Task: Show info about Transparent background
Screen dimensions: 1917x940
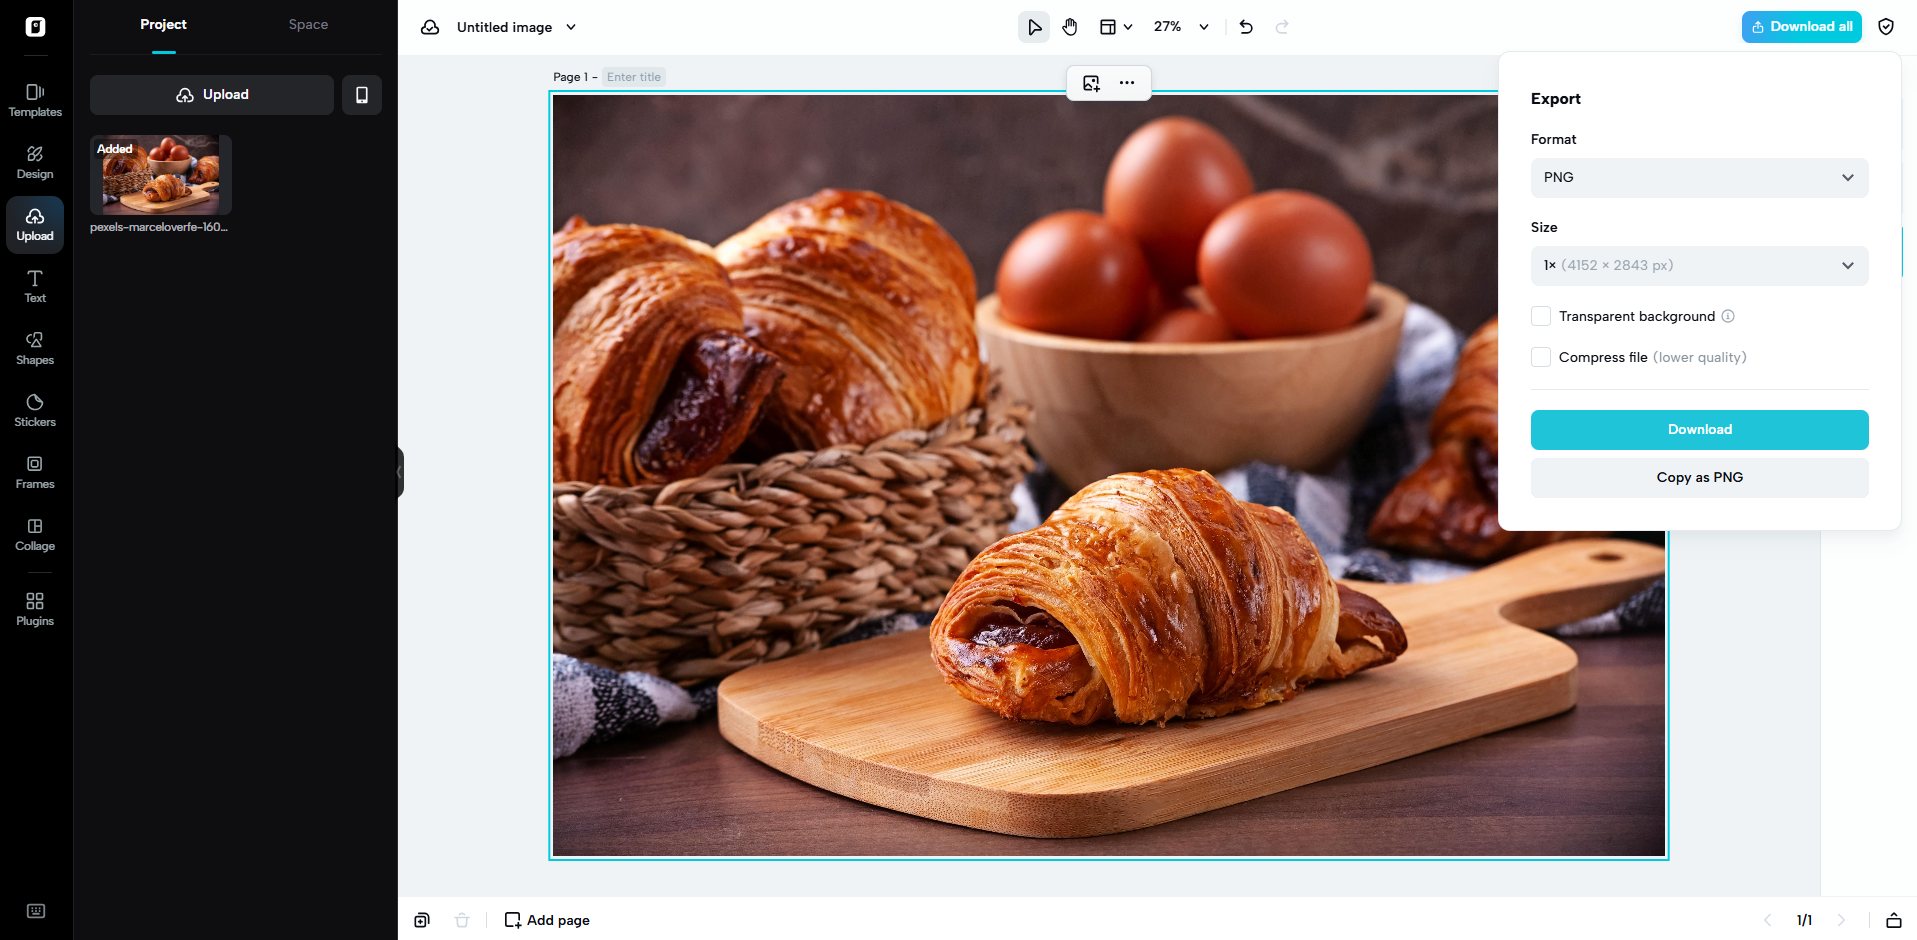Action: [x=1728, y=316]
